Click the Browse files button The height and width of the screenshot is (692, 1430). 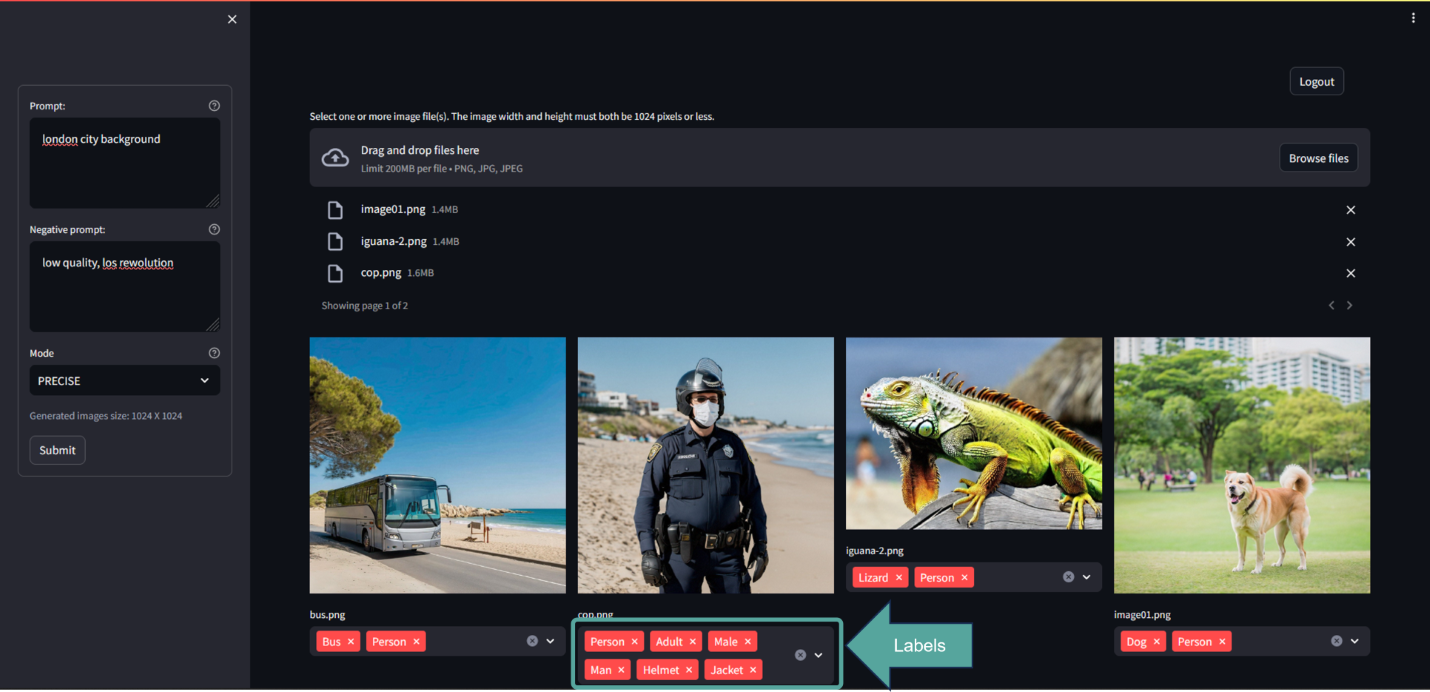1318,157
